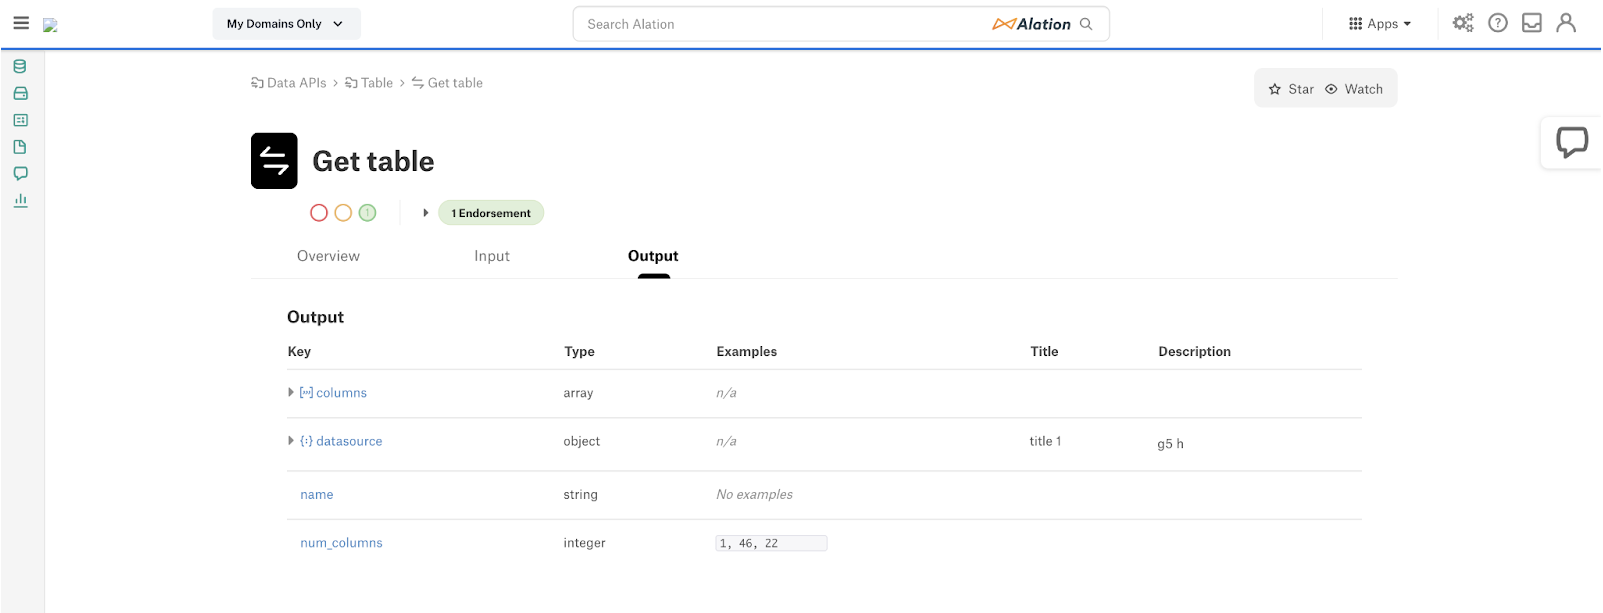Open the storage drive icon in the sidebar
This screenshot has height=613, width=1603.
click(20, 94)
